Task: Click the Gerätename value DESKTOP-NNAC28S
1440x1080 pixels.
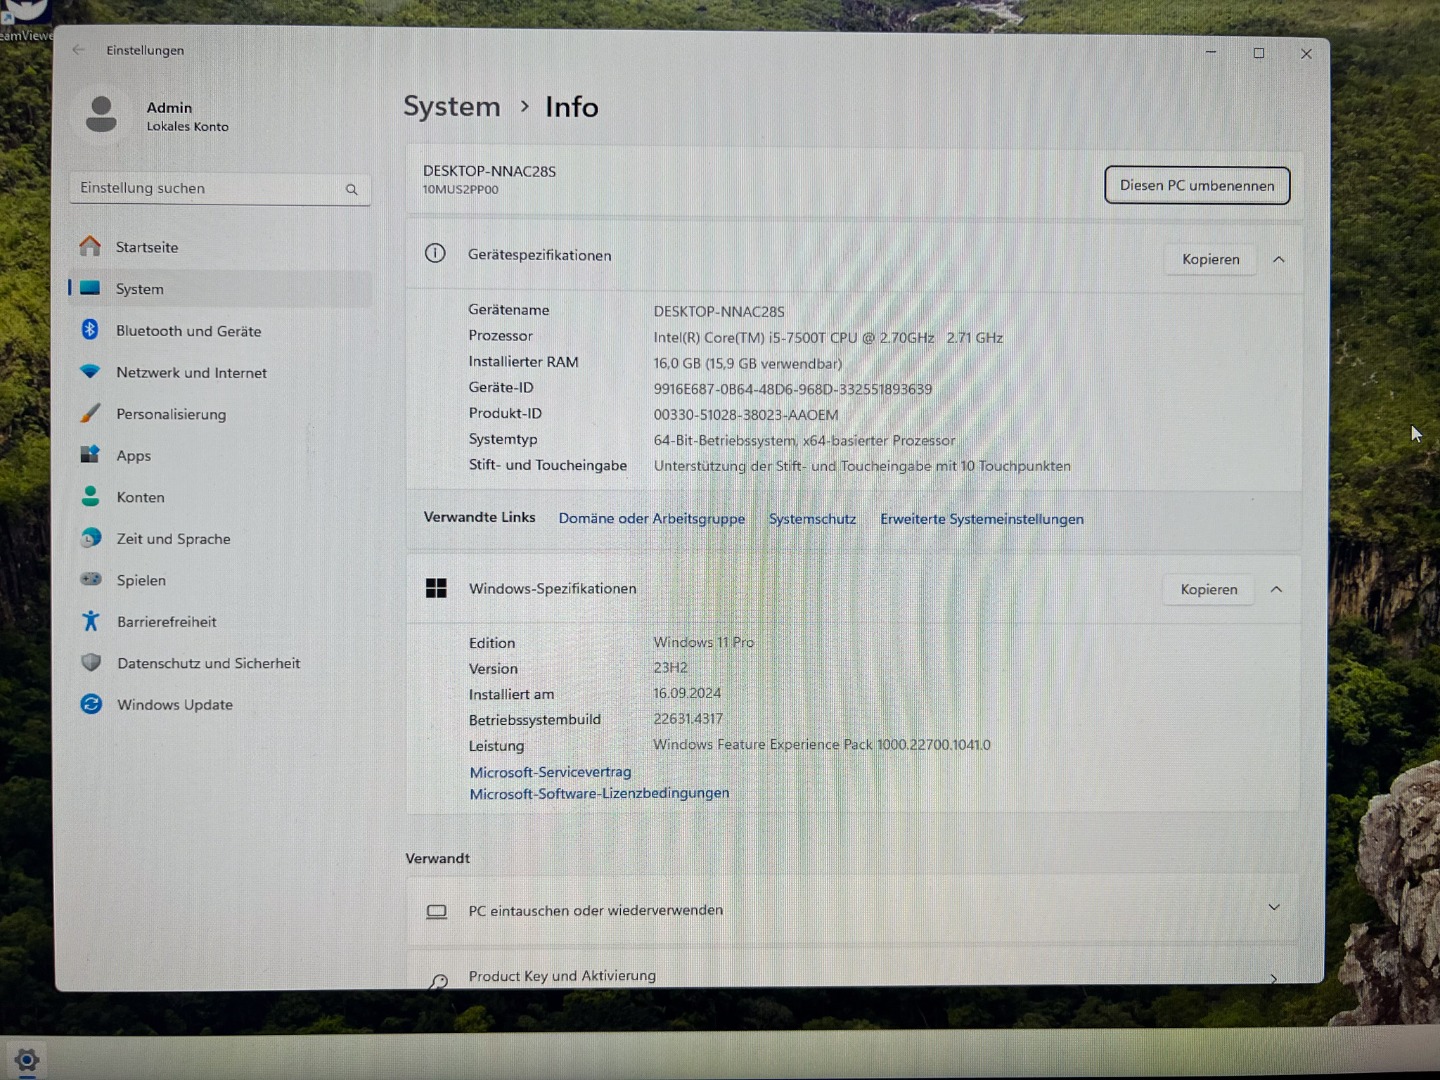Action: (719, 311)
